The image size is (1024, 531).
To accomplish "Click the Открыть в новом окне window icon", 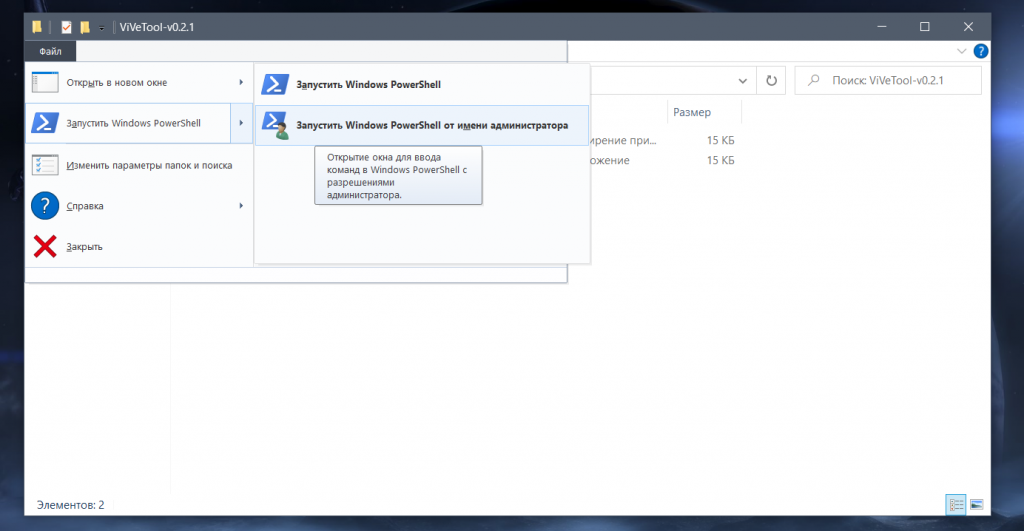I will [x=45, y=82].
